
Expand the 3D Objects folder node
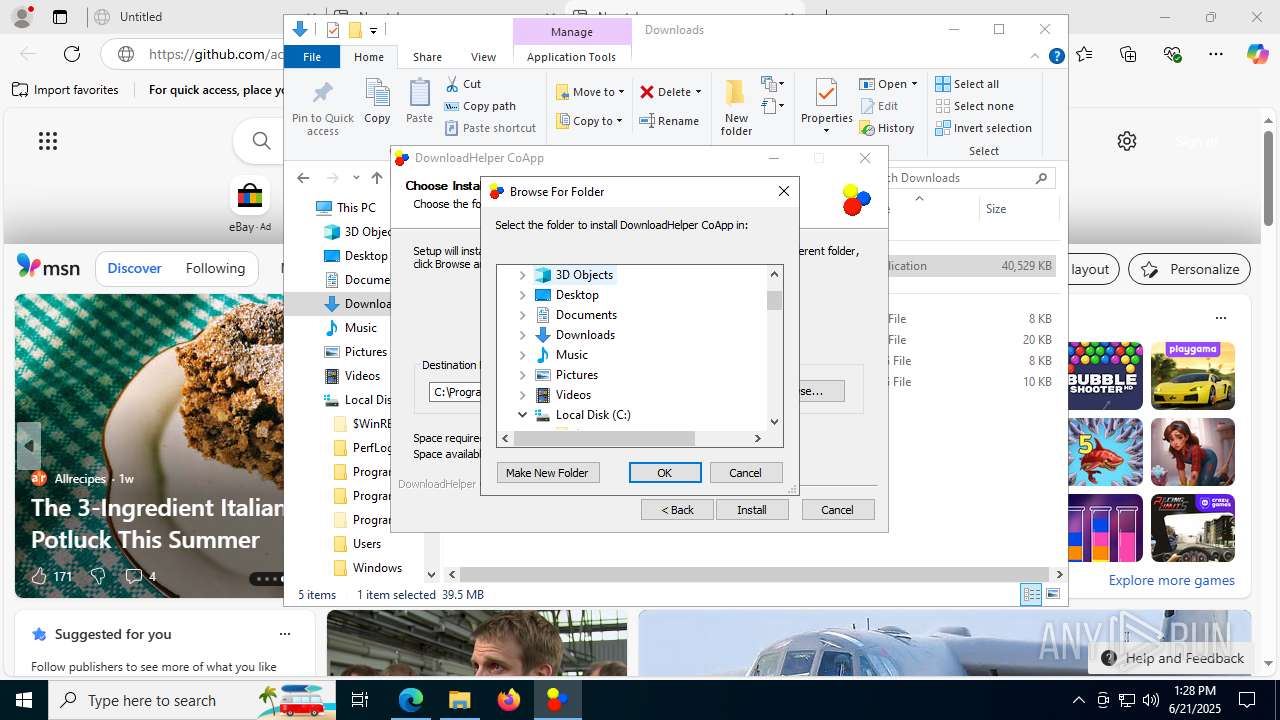[522, 275]
